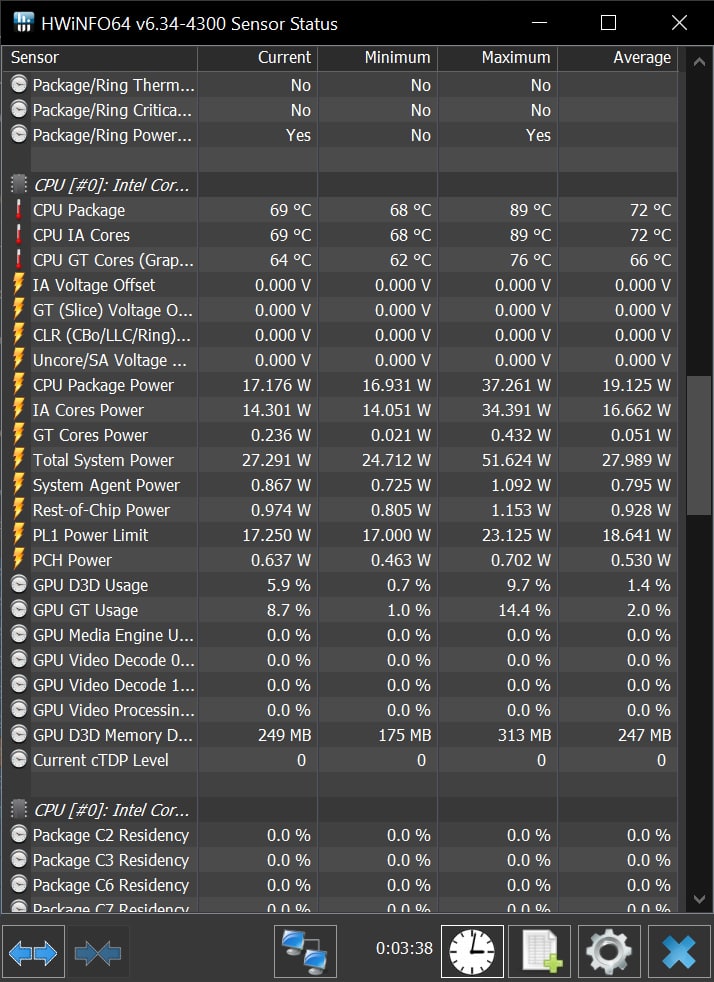
Task: Click the Package/Ring Power gauge icon
Action: point(19,135)
